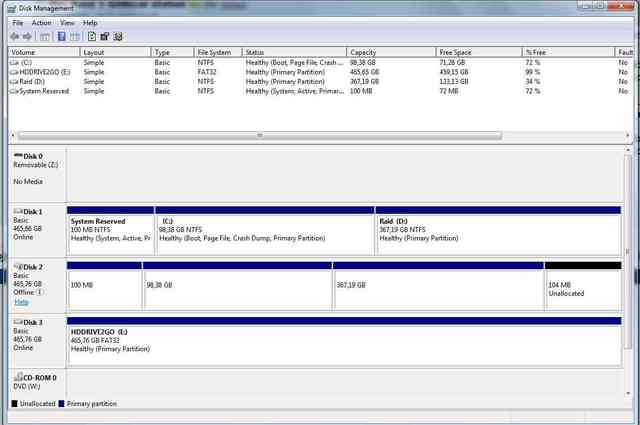Click the Disk 3 label
The height and width of the screenshot is (425, 640).
tap(33, 323)
